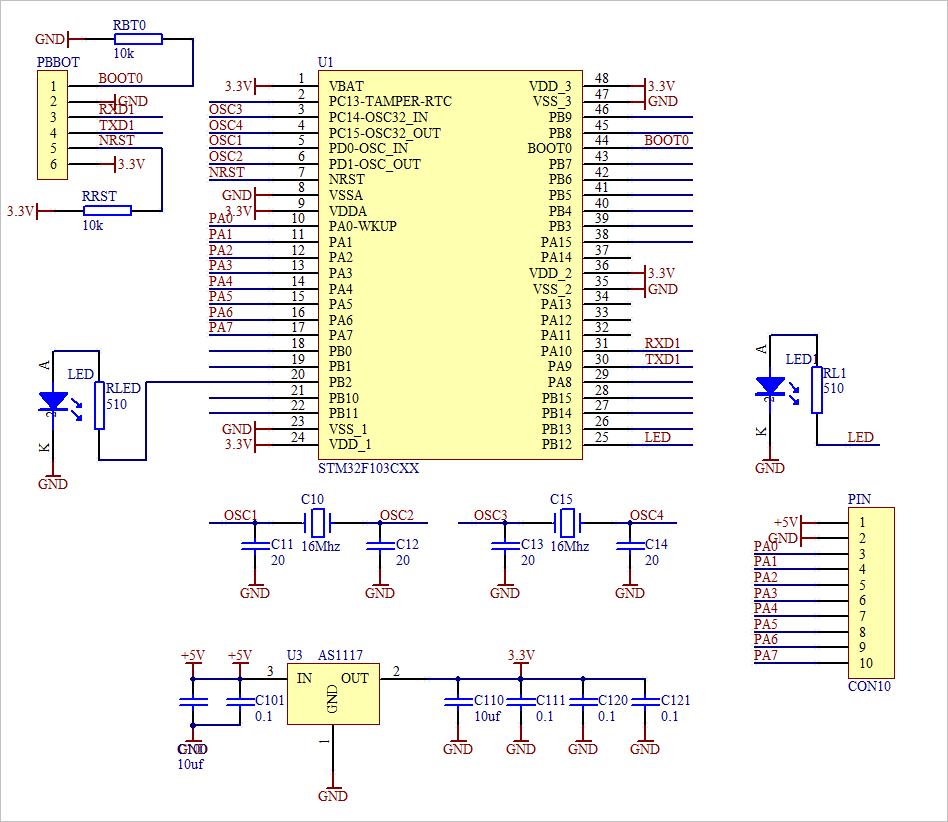The width and height of the screenshot is (948, 822).
Task: Select the AS1117 regulator U3 symbol
Action: 332,692
